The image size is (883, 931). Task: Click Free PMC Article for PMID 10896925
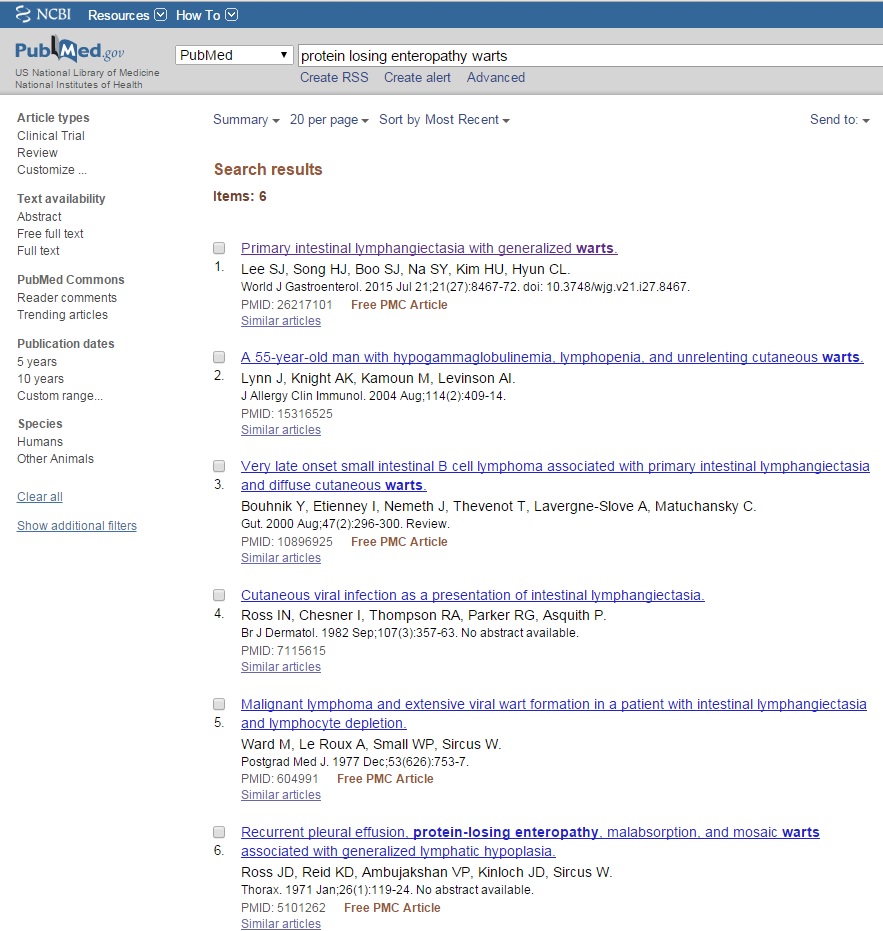click(x=399, y=542)
